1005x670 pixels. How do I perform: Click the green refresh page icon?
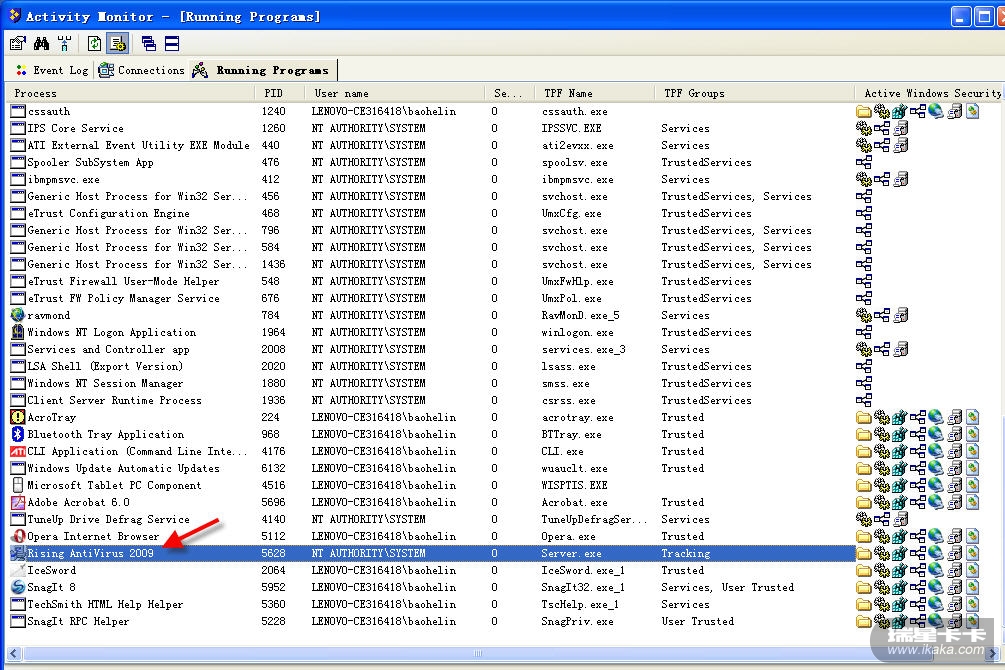click(94, 44)
